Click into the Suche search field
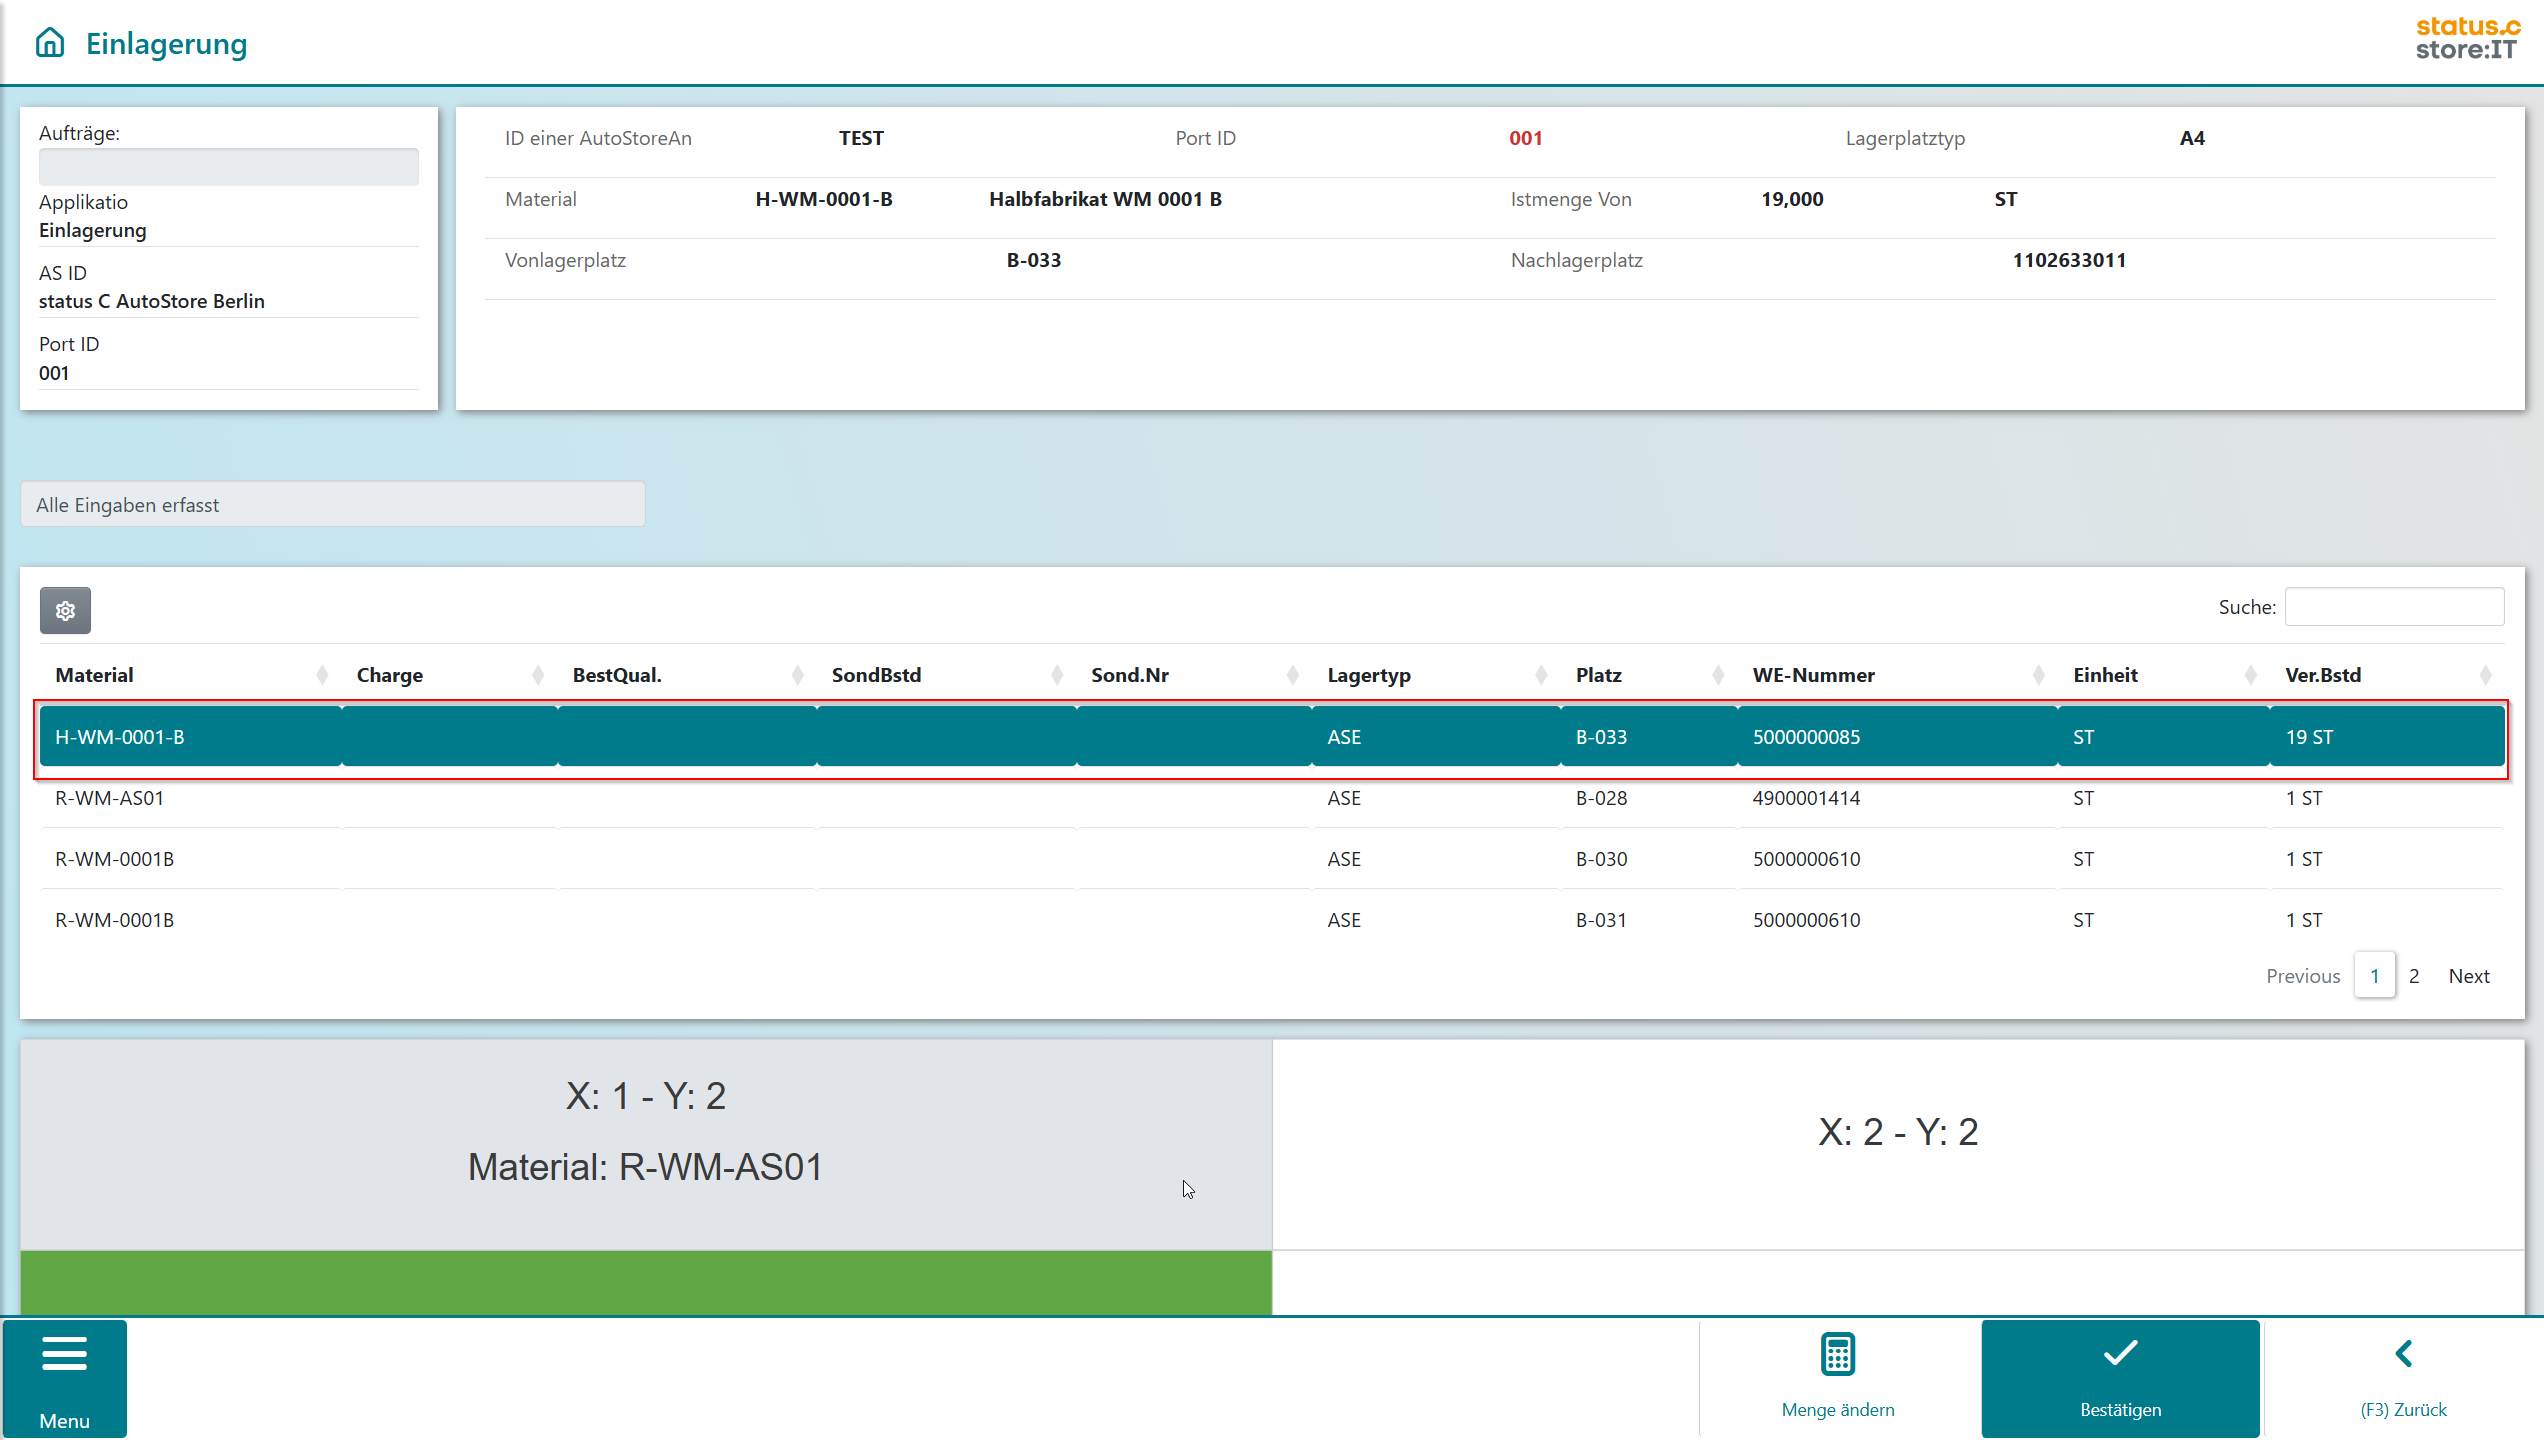 pos(2394,607)
